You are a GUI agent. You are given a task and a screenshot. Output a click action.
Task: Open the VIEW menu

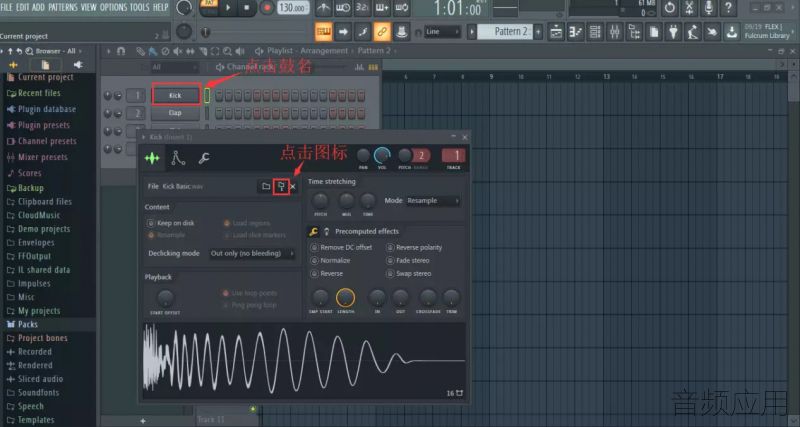pyautogui.click(x=89, y=7)
